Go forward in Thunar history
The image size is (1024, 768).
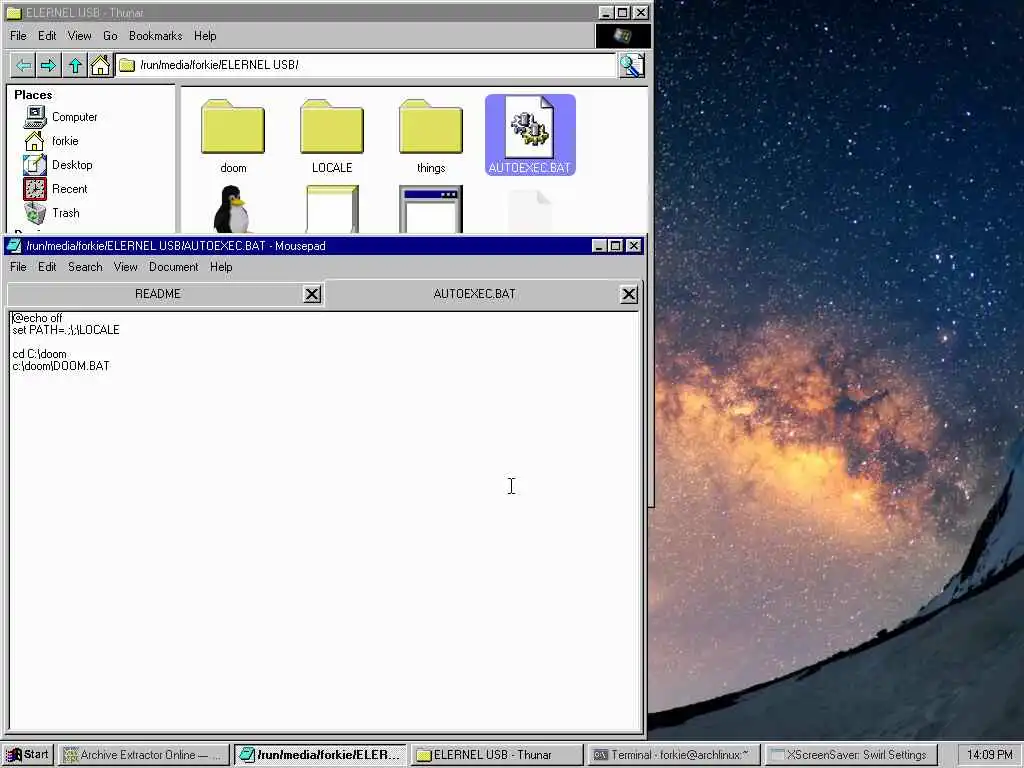coord(48,65)
